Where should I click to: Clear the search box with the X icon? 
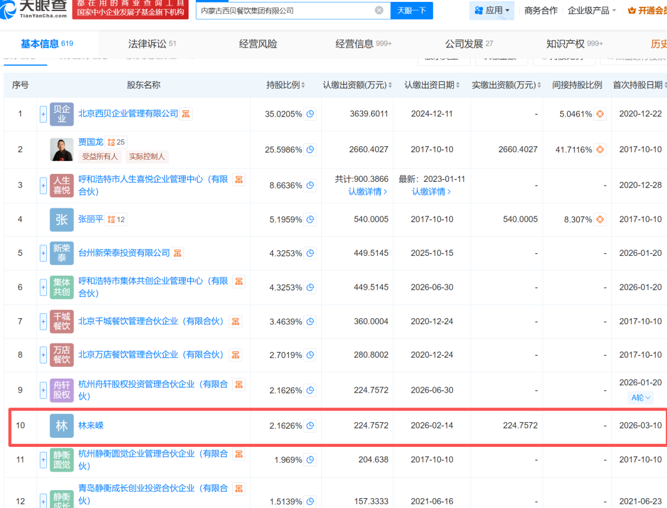click(x=379, y=11)
